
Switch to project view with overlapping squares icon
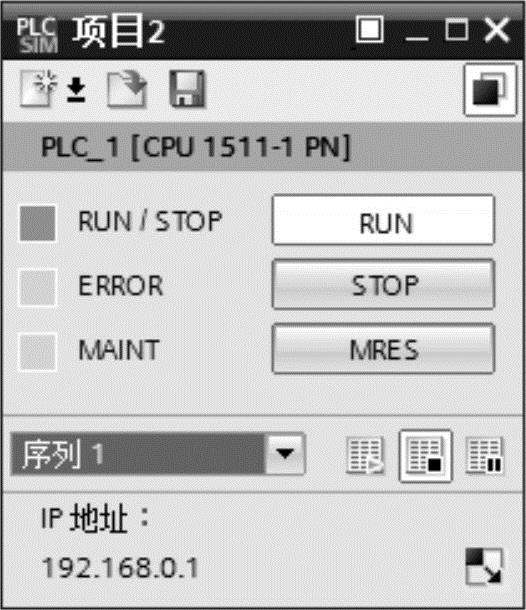[x=490, y=90]
